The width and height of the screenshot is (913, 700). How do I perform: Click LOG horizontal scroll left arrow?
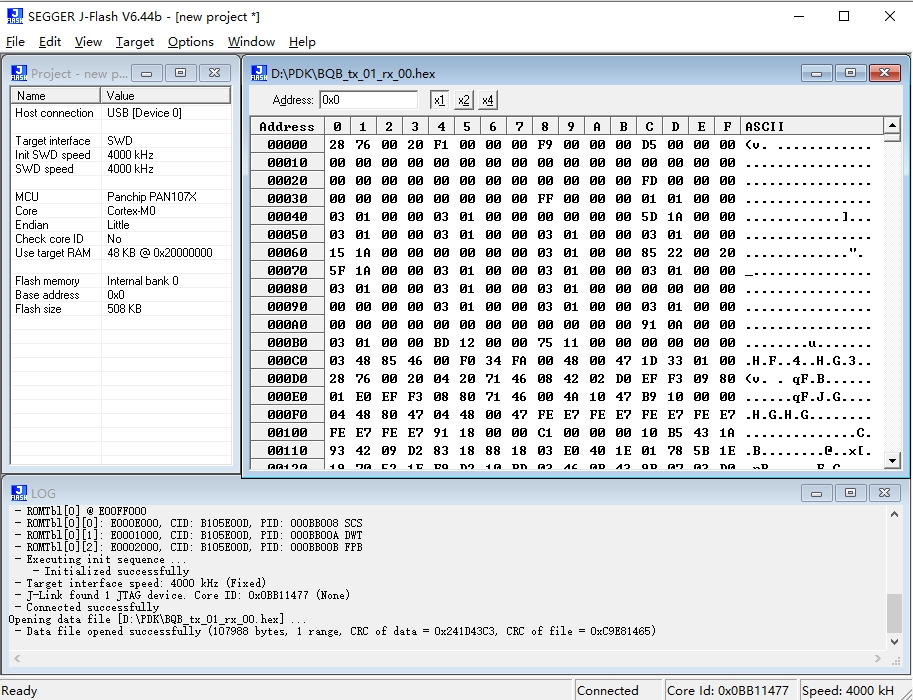(17, 659)
